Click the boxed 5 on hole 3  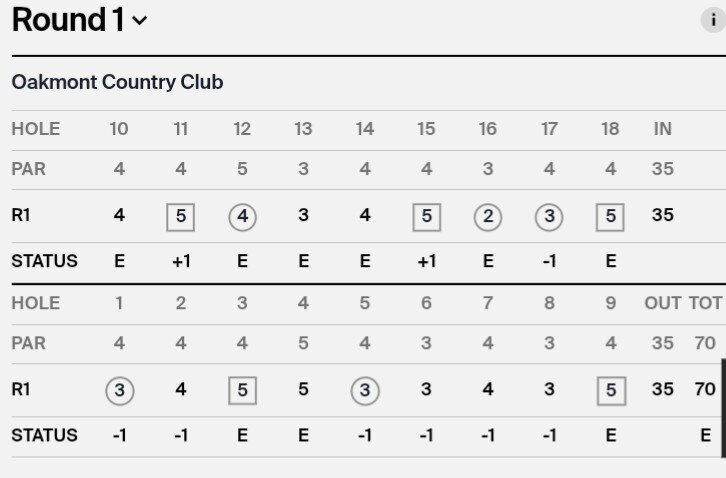point(242,390)
